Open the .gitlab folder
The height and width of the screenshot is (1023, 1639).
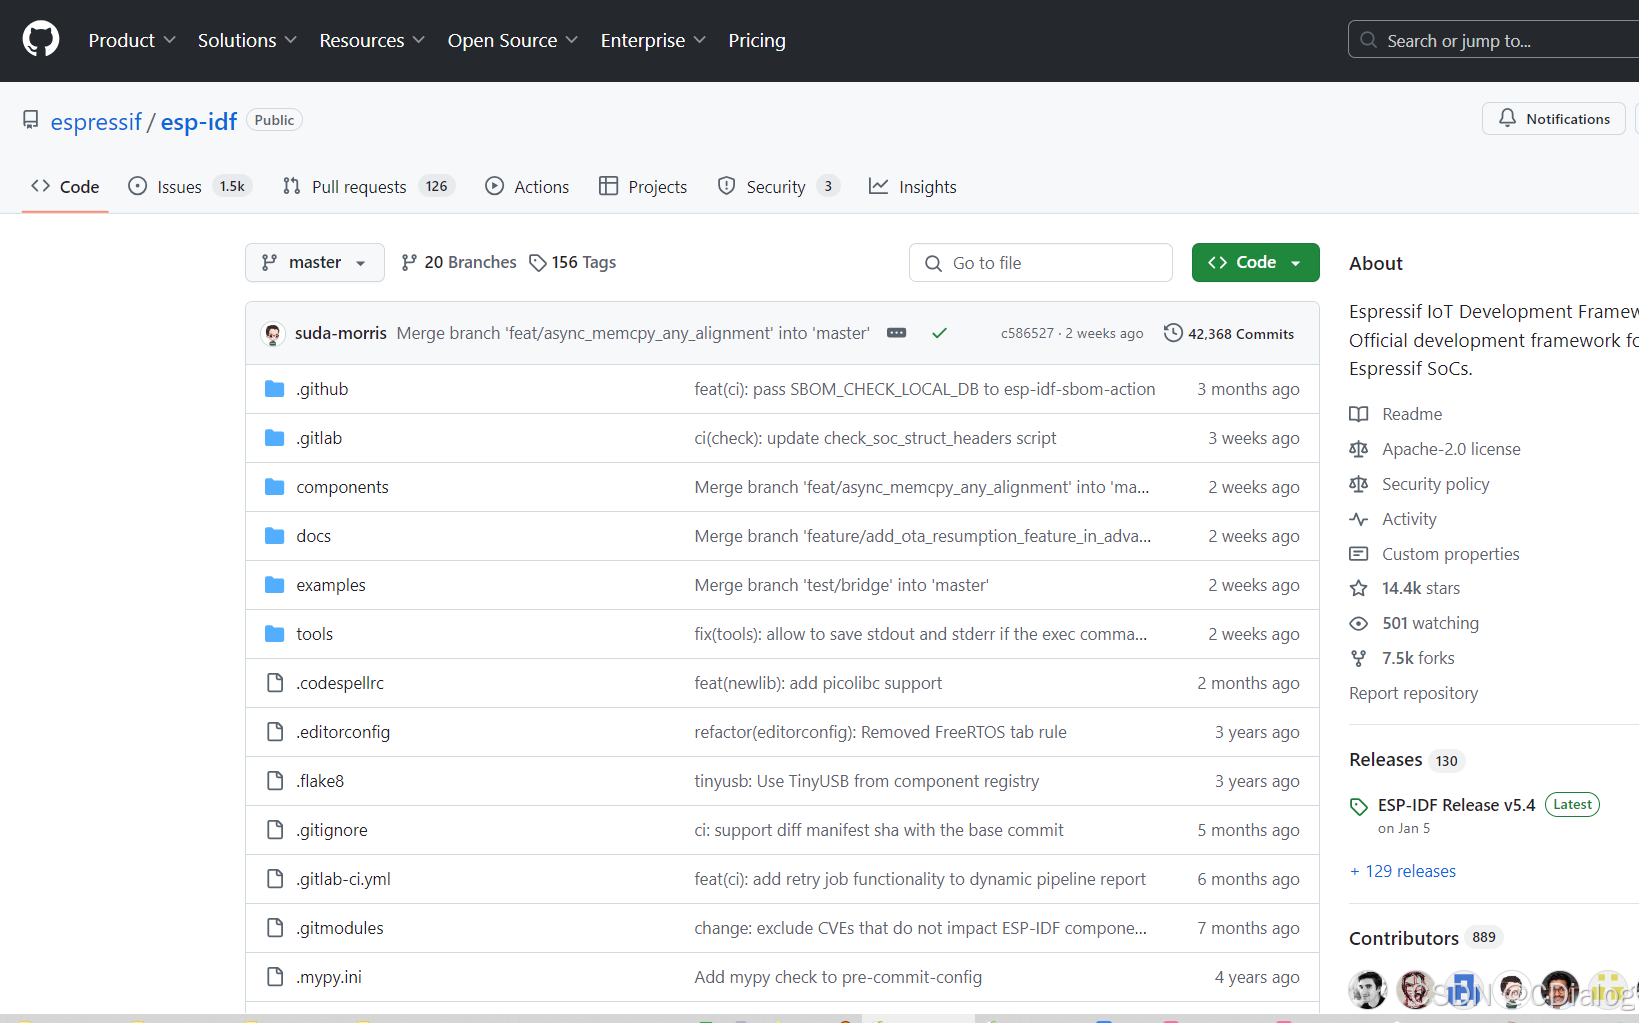(319, 438)
